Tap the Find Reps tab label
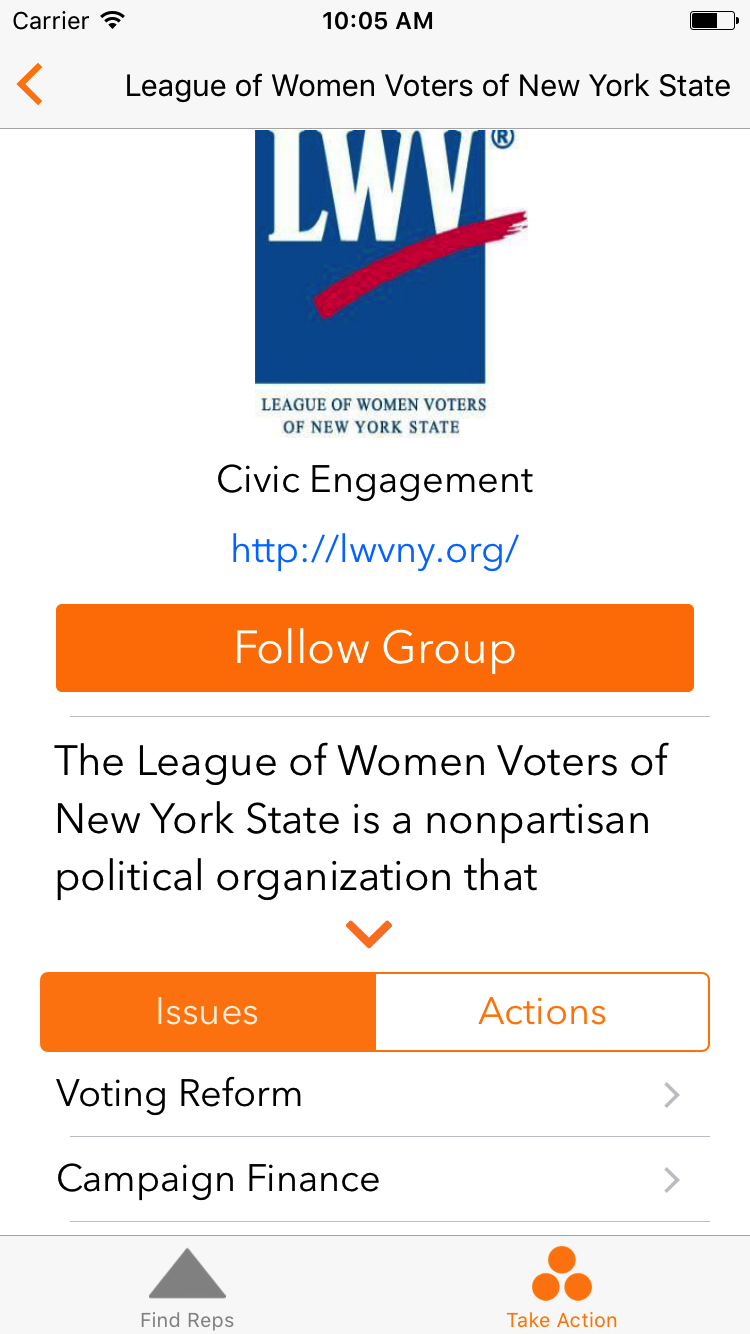The image size is (750, 1334). click(187, 1320)
